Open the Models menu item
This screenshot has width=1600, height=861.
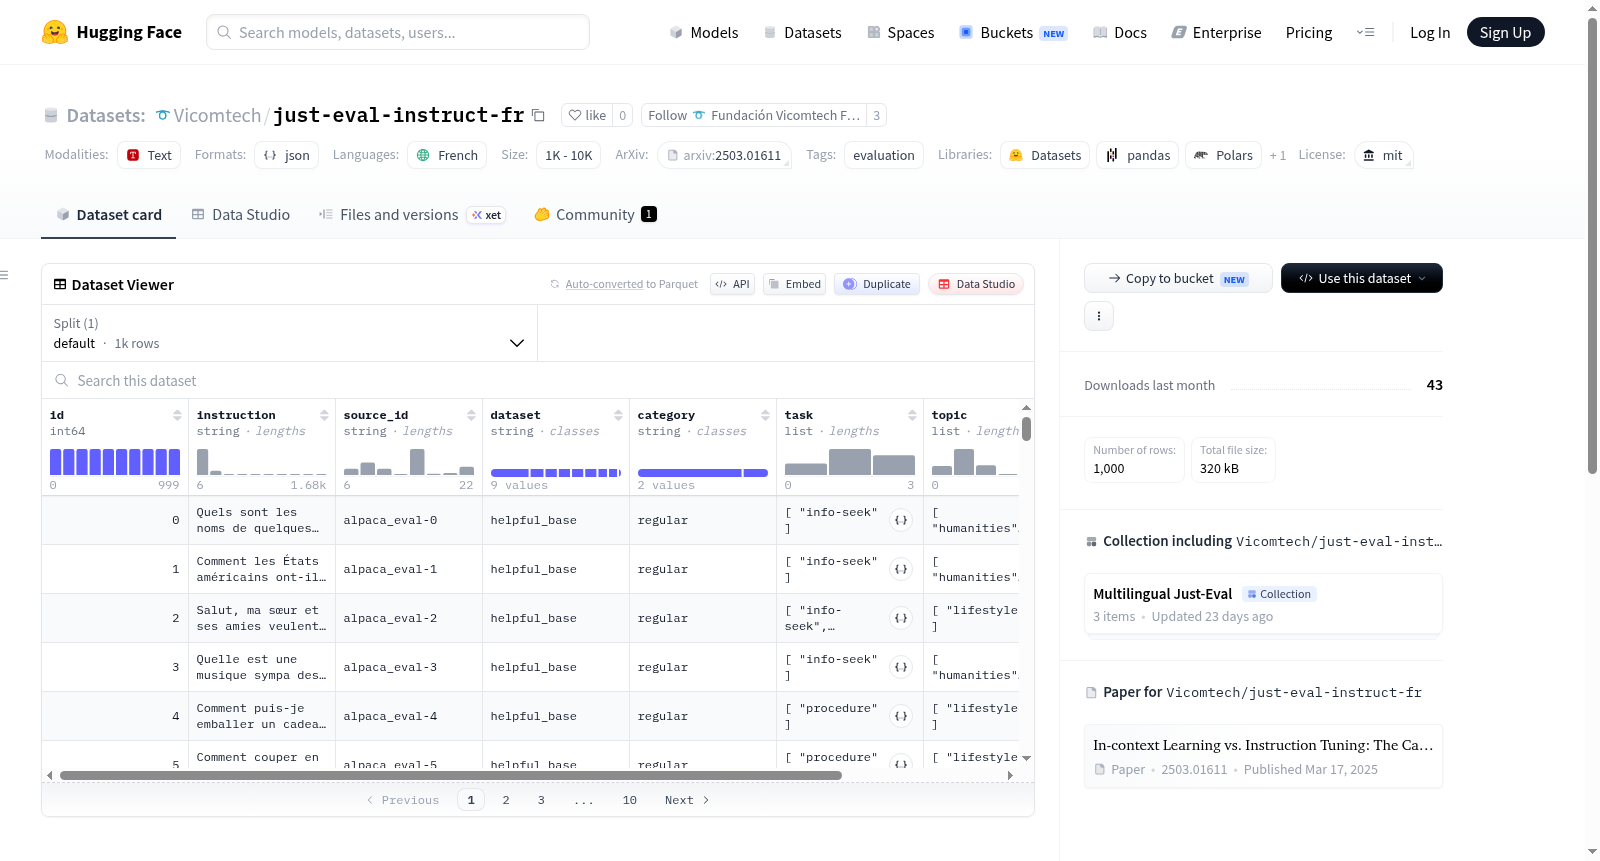point(704,32)
